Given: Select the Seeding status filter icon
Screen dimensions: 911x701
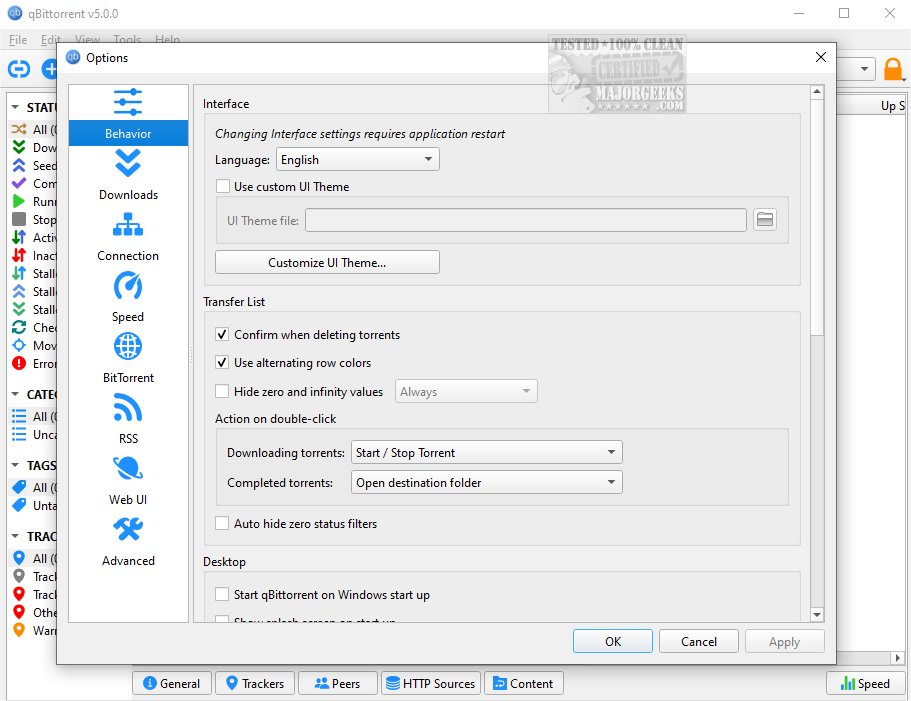Looking at the screenshot, I should click(19, 165).
